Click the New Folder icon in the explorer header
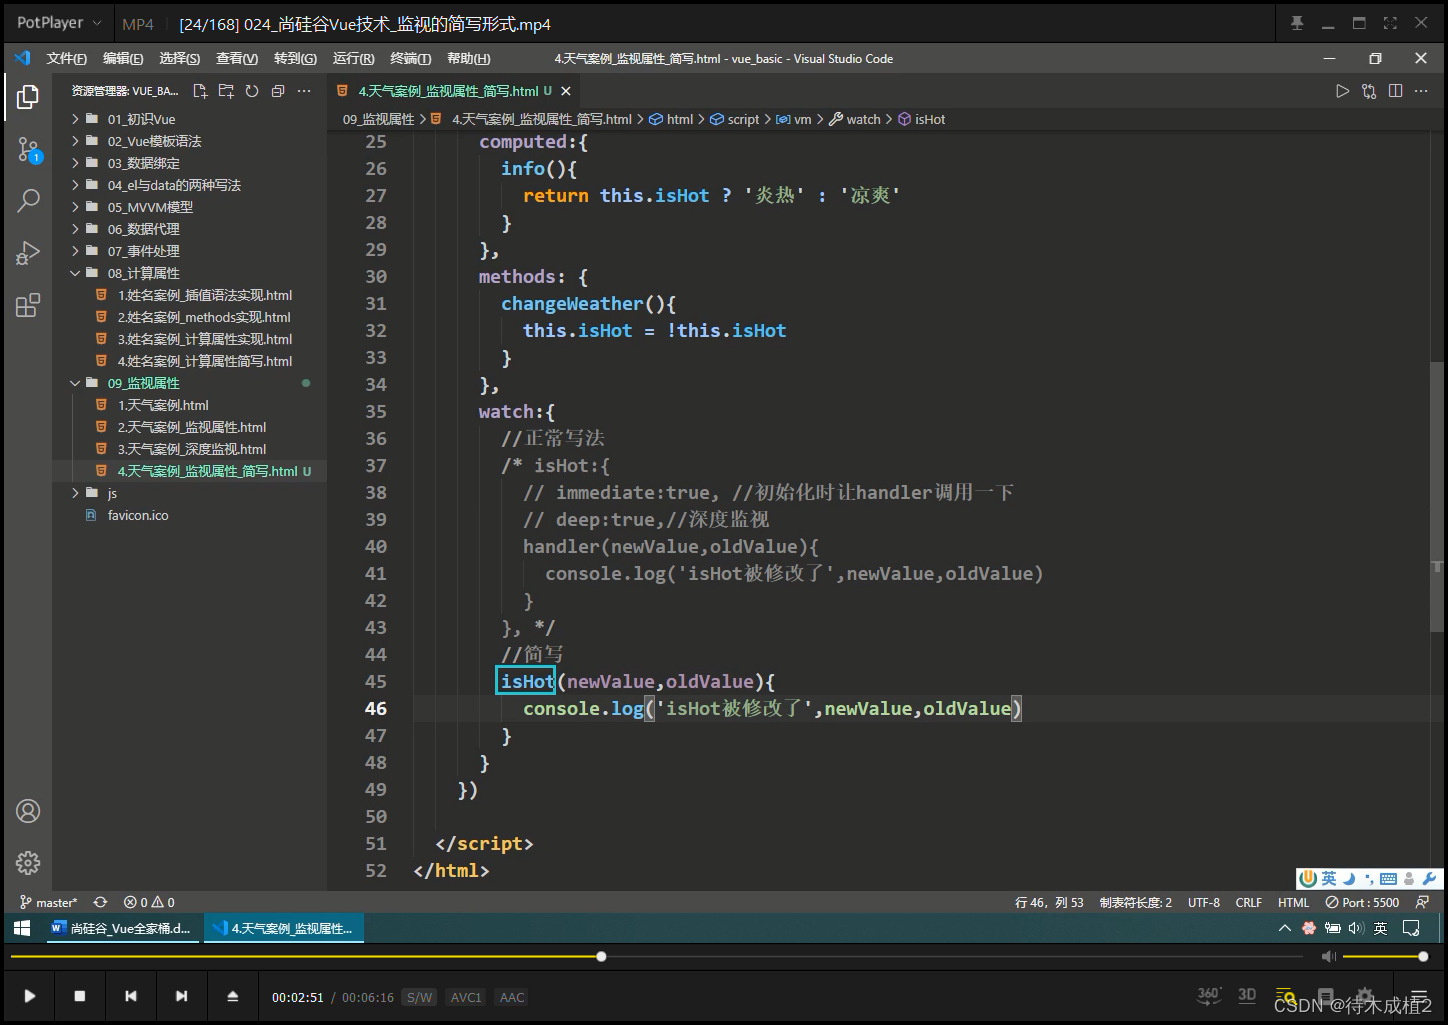1448x1025 pixels. click(226, 91)
